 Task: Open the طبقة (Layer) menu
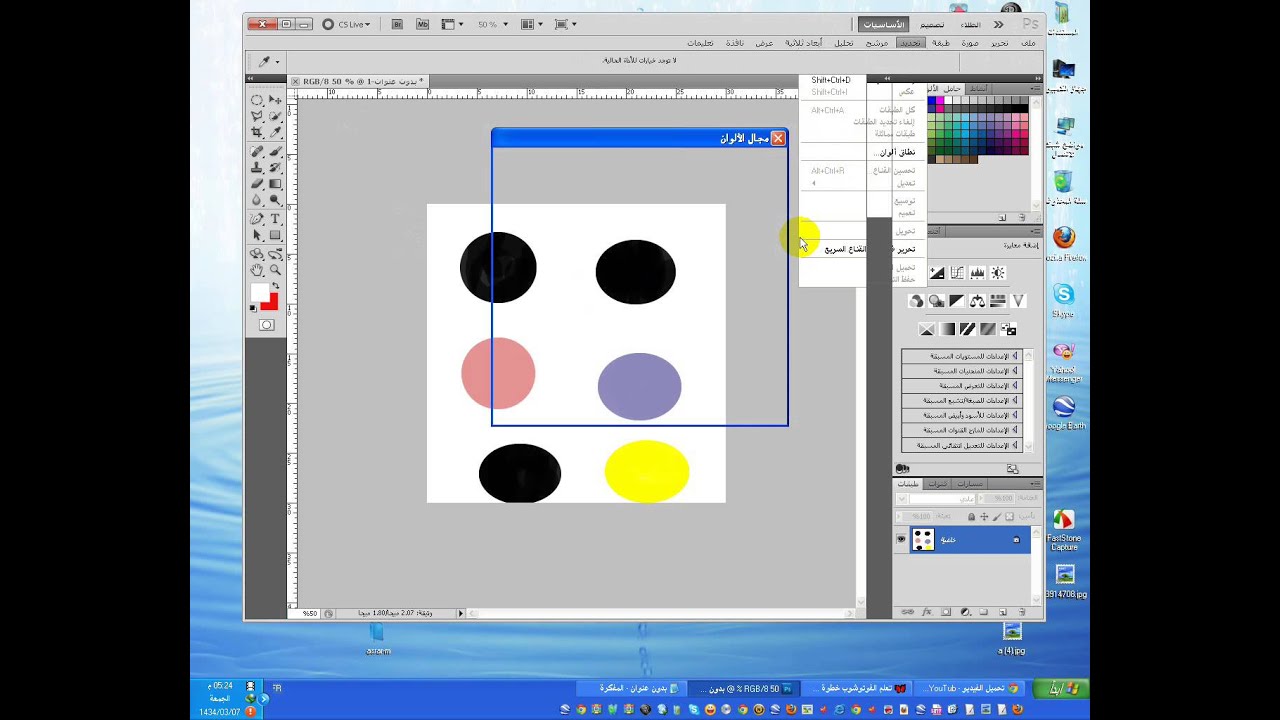941,43
